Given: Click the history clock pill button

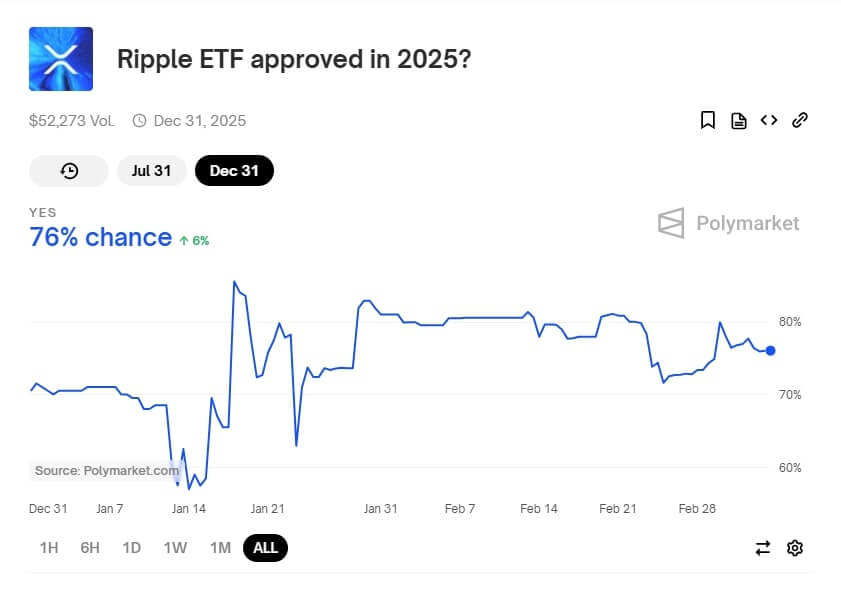Looking at the screenshot, I should (x=69, y=171).
